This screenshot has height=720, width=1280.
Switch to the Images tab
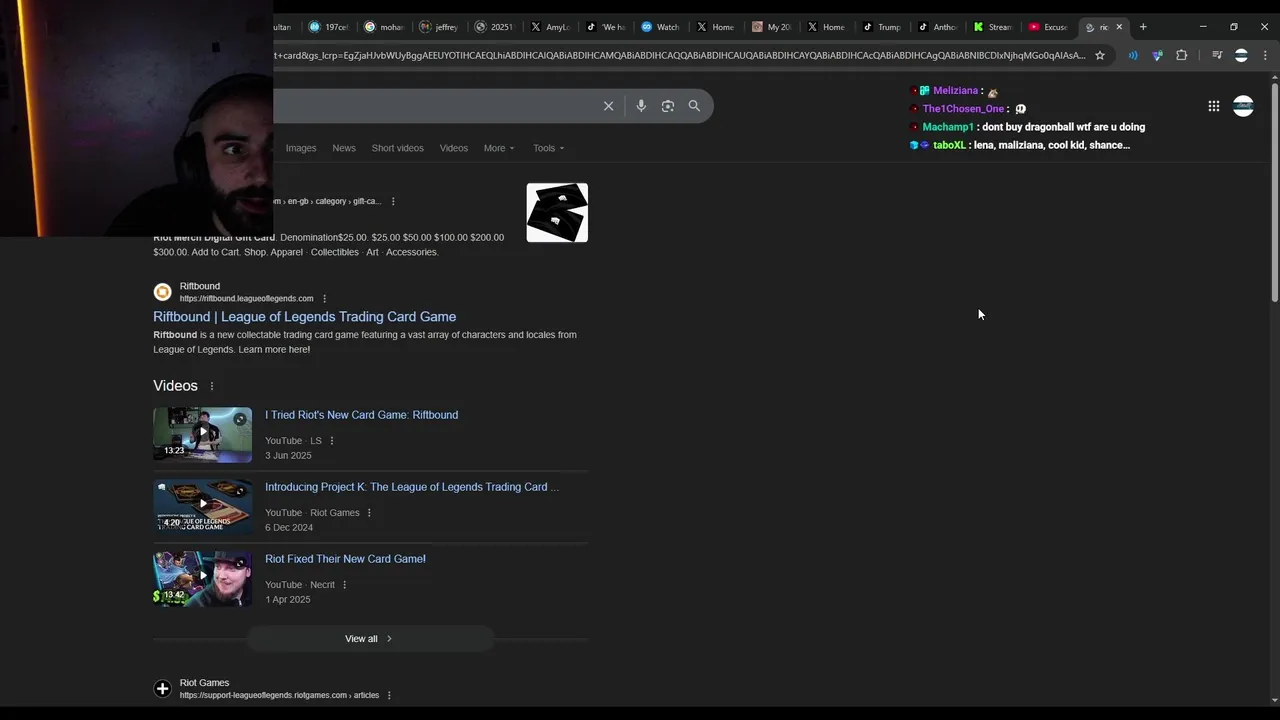(301, 148)
